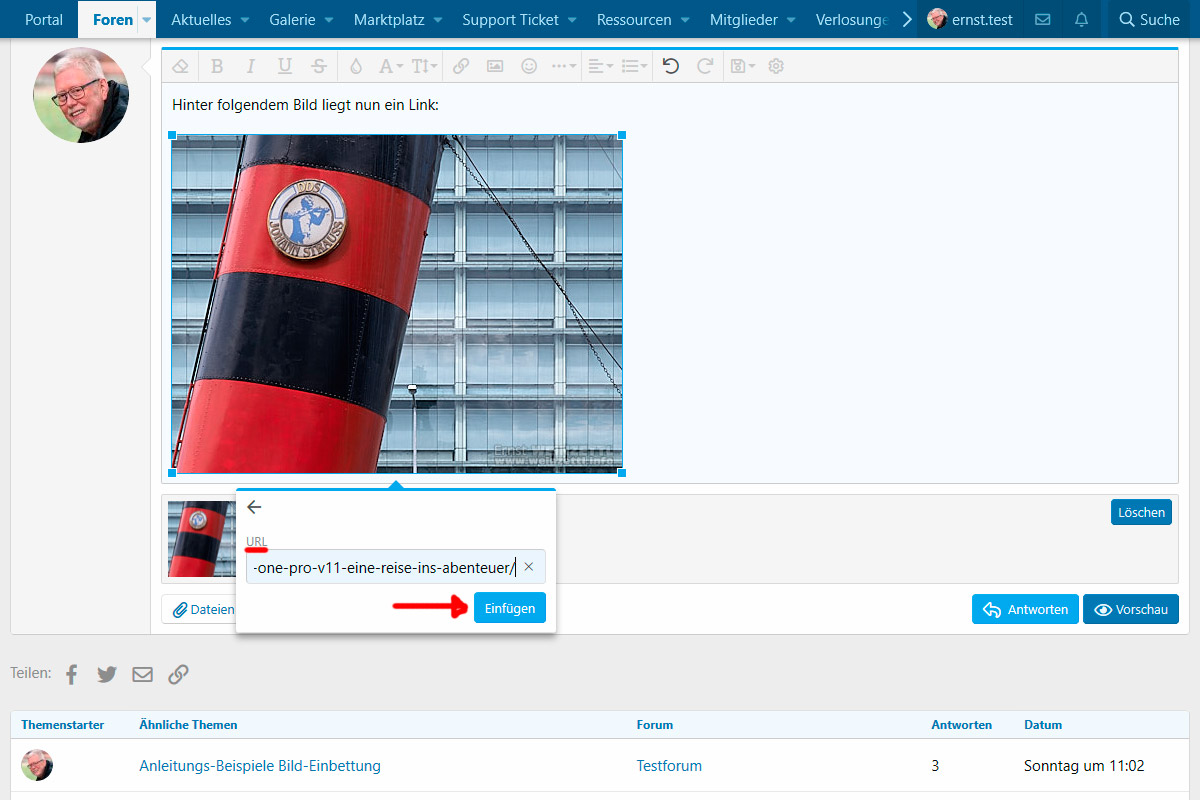Screen dimensions: 1200x800
Task: Click the attachment thumbnail of funnel
Action: [200, 539]
